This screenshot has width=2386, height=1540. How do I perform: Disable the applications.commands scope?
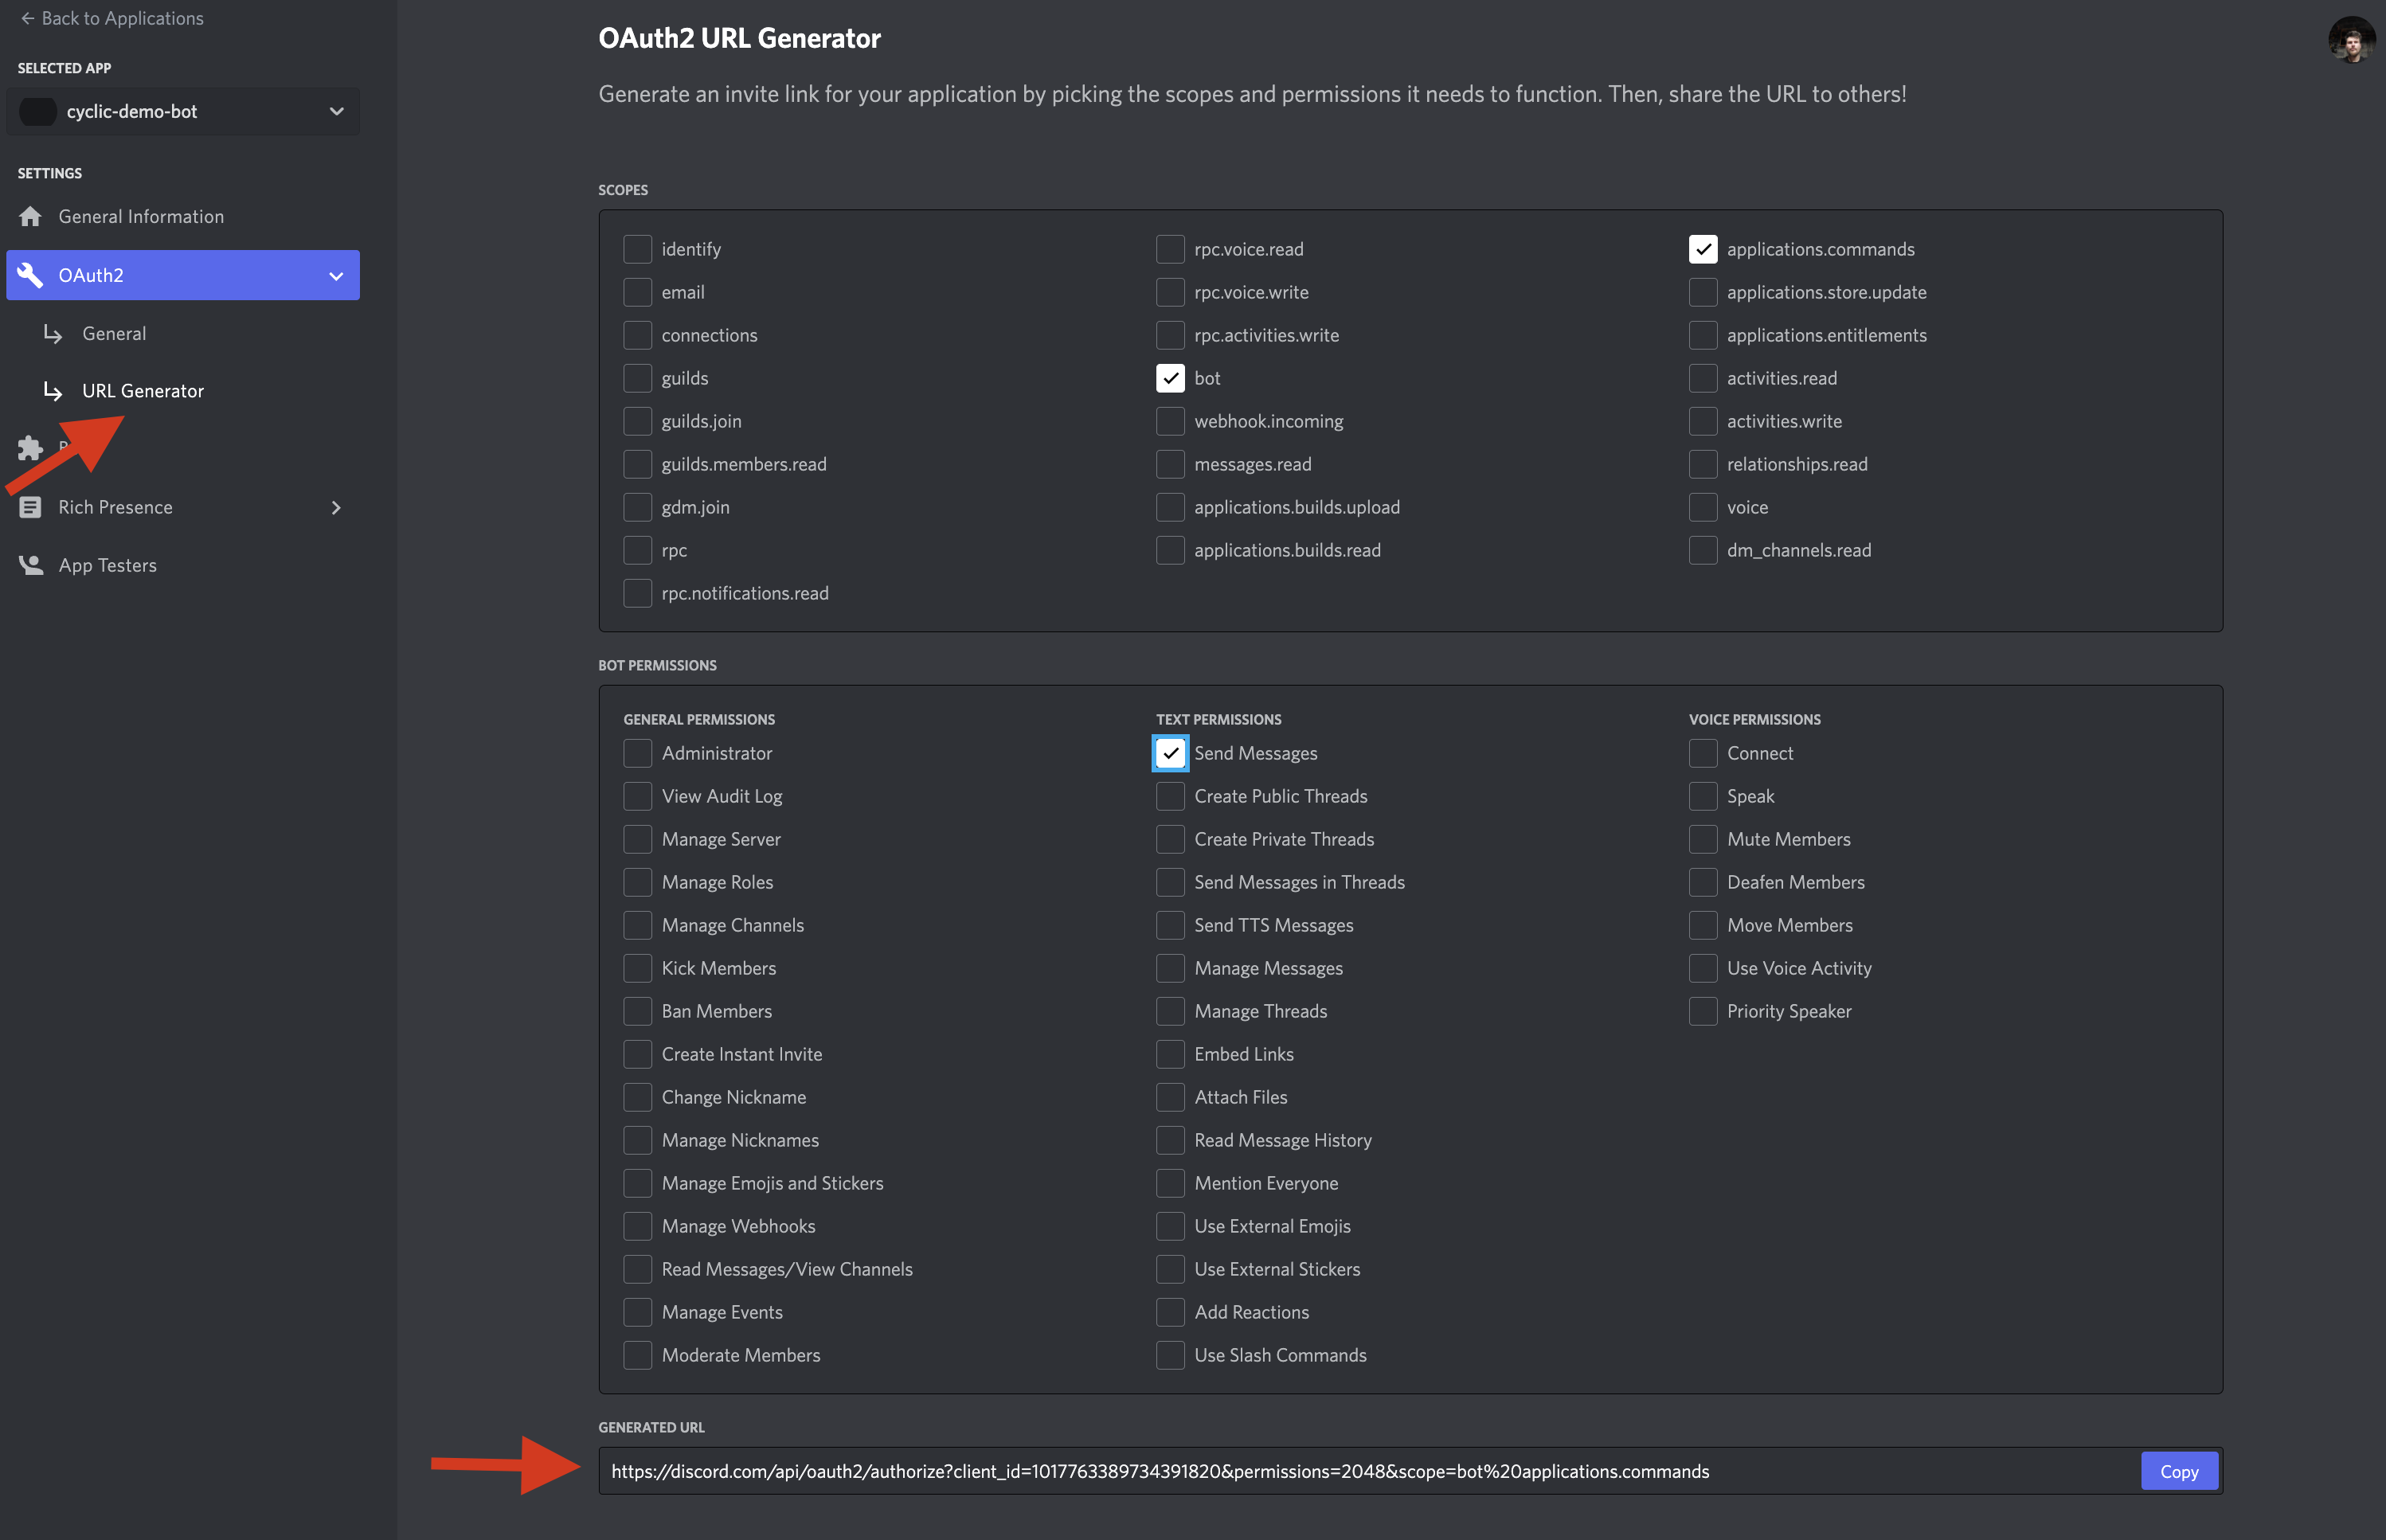1702,249
